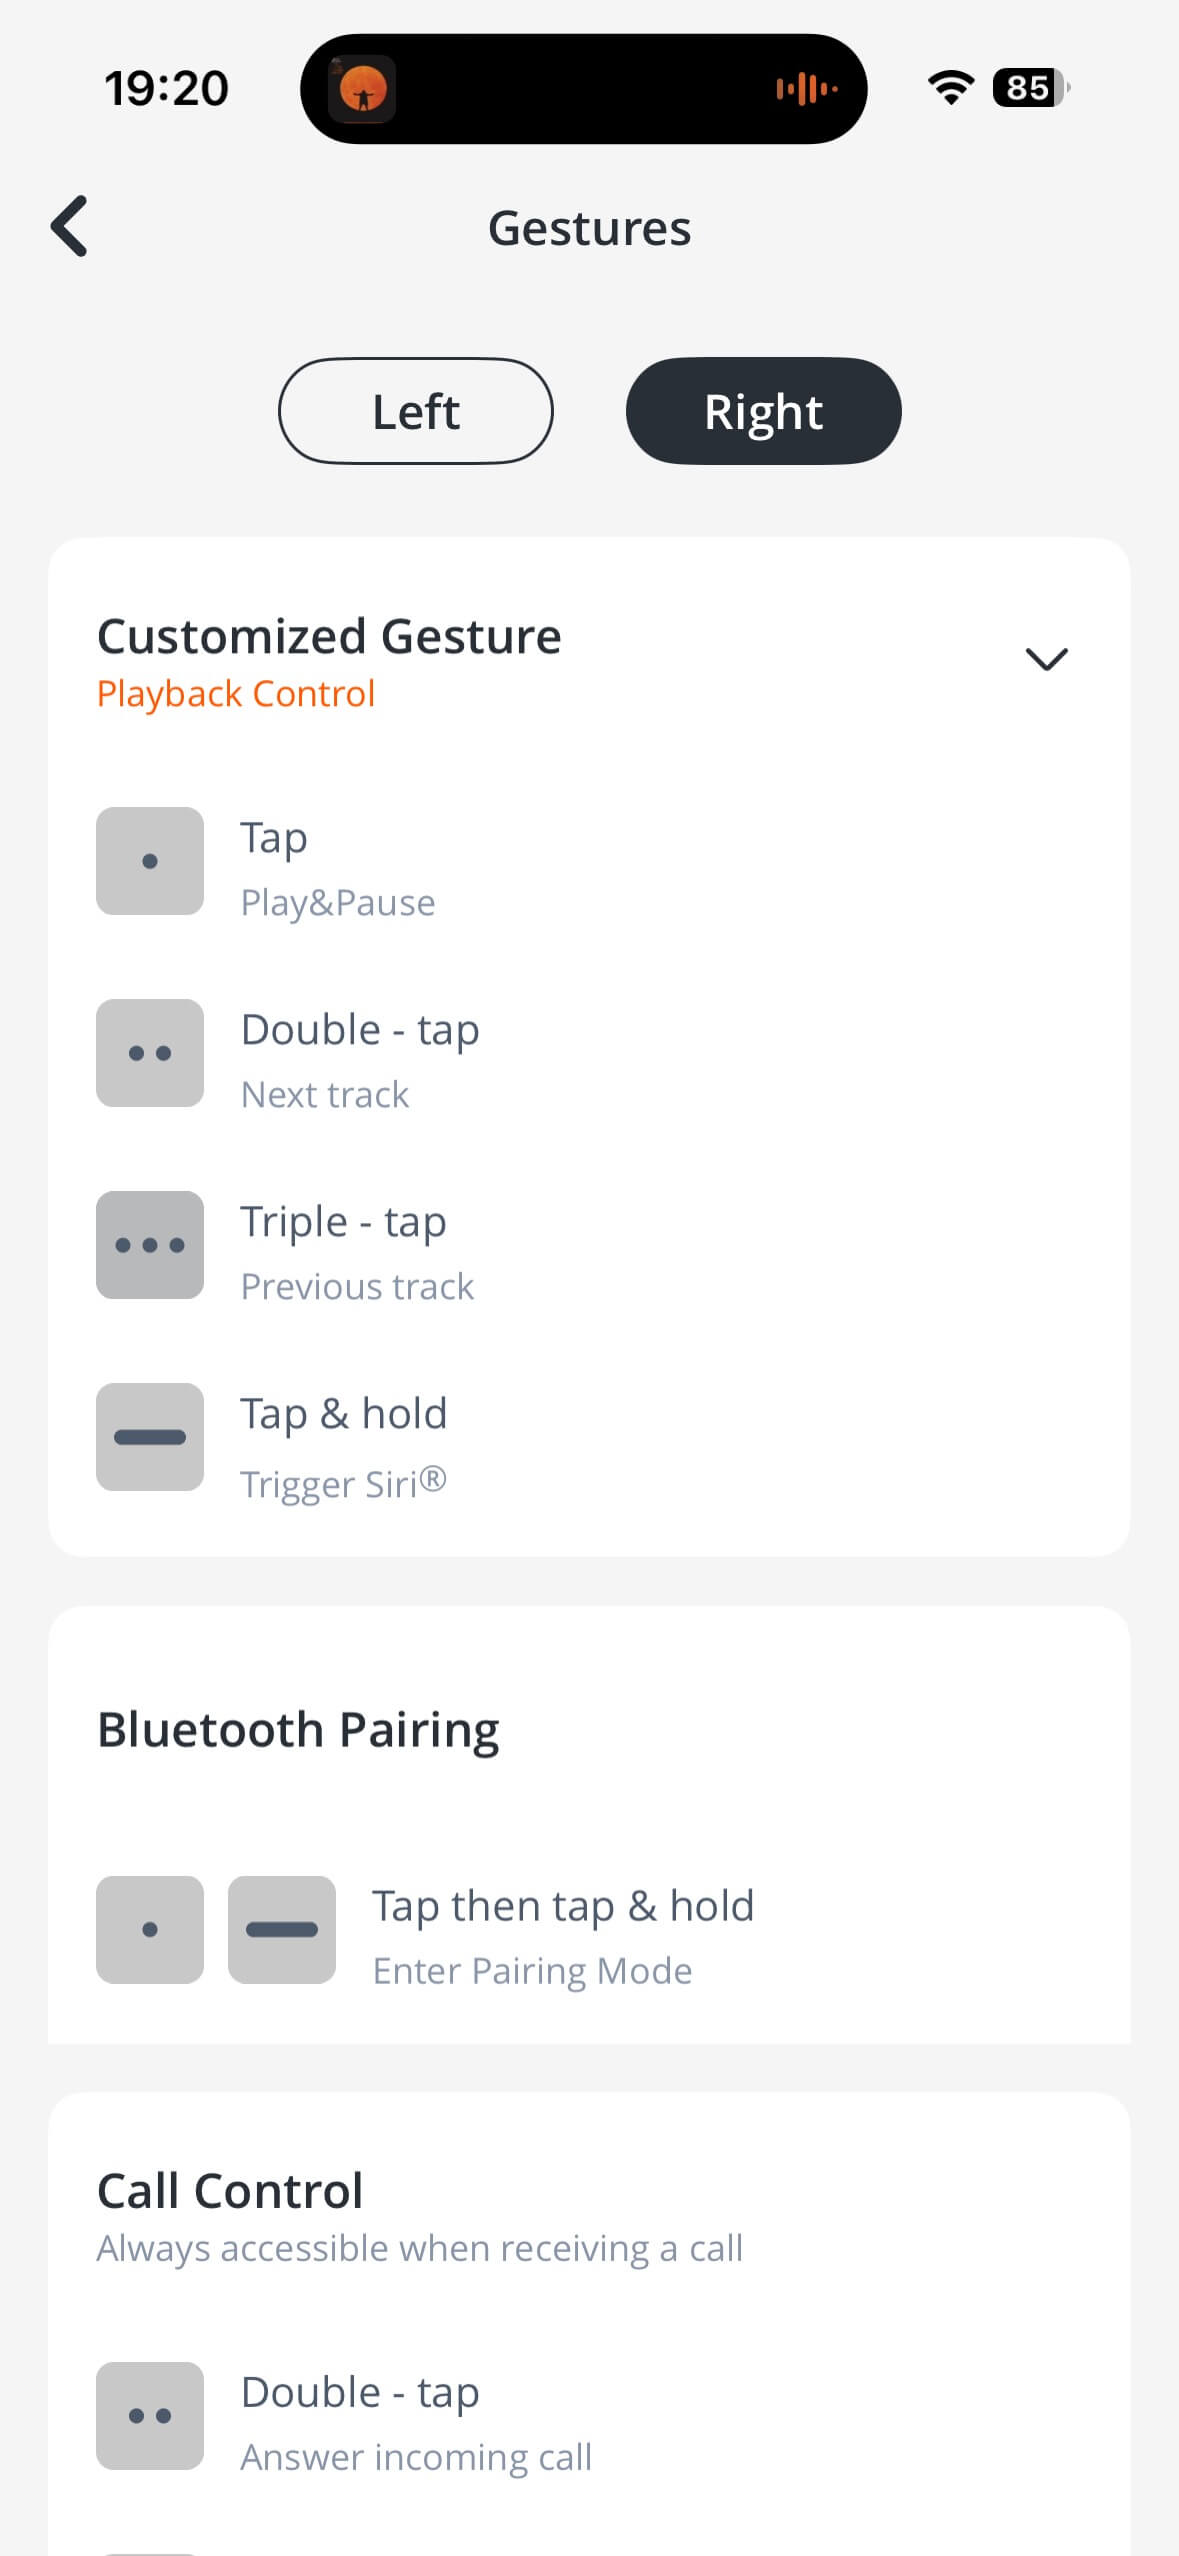The width and height of the screenshot is (1179, 2556).
Task: Go back using the back arrow
Action: click(70, 226)
